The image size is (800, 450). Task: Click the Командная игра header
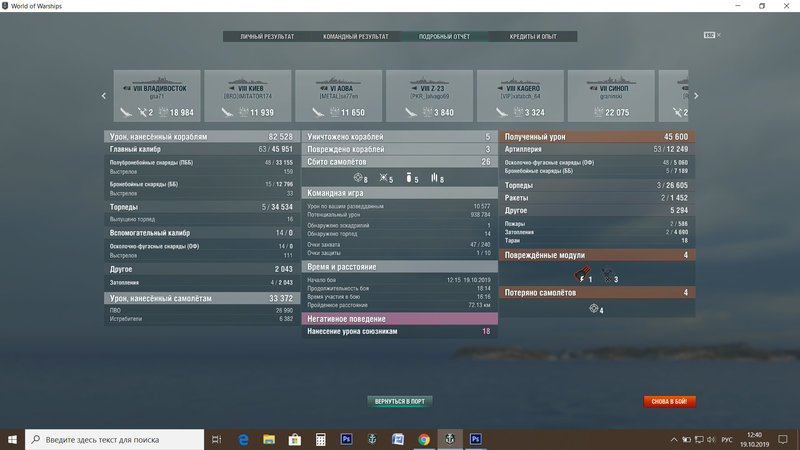399,193
